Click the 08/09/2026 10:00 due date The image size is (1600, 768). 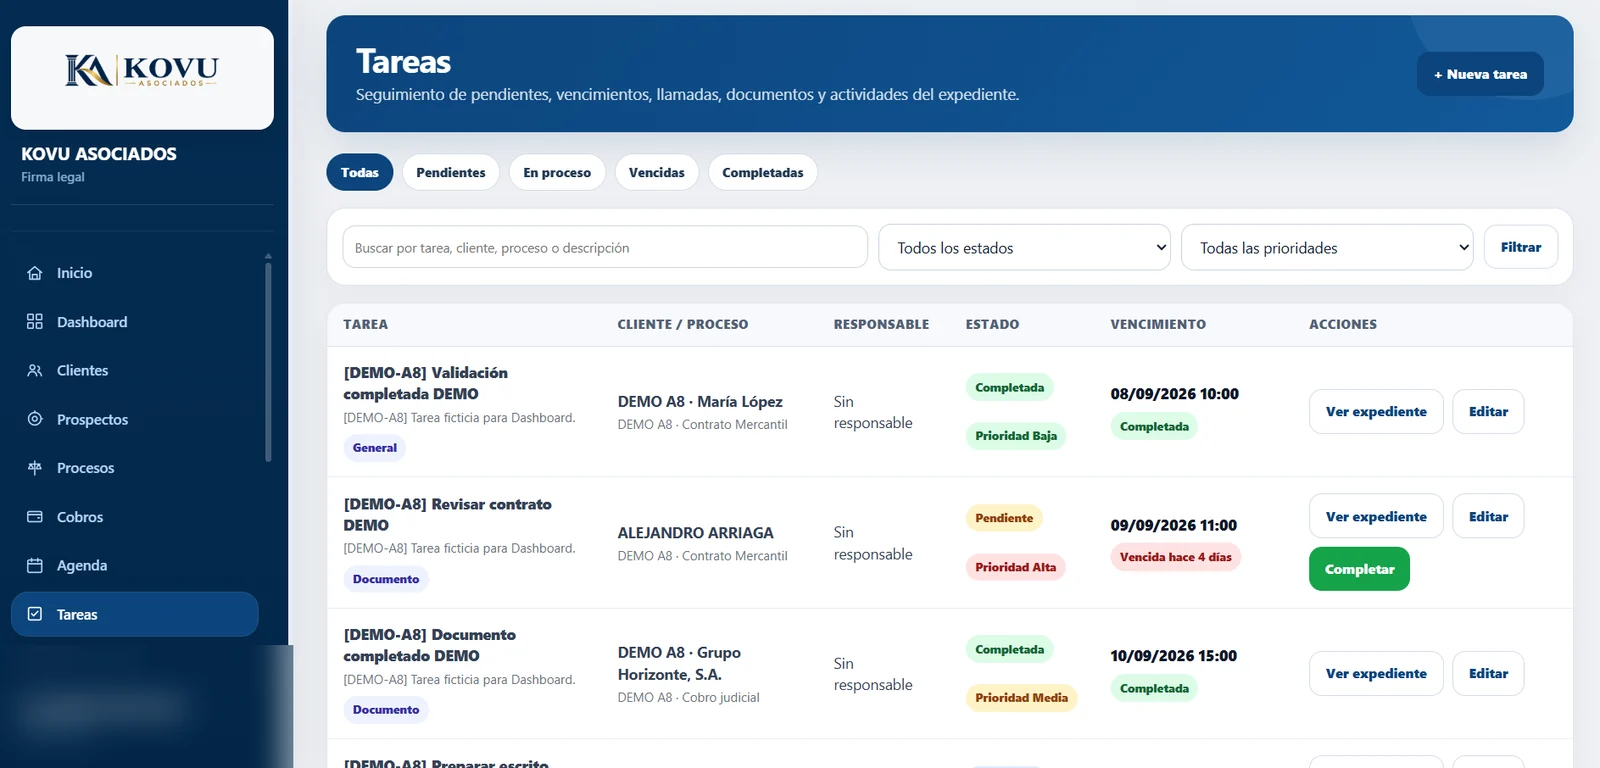[1174, 394]
